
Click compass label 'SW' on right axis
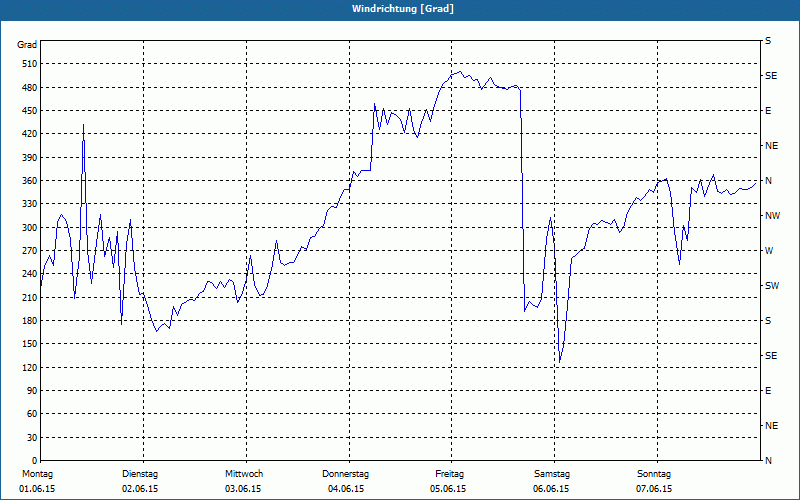coord(772,286)
